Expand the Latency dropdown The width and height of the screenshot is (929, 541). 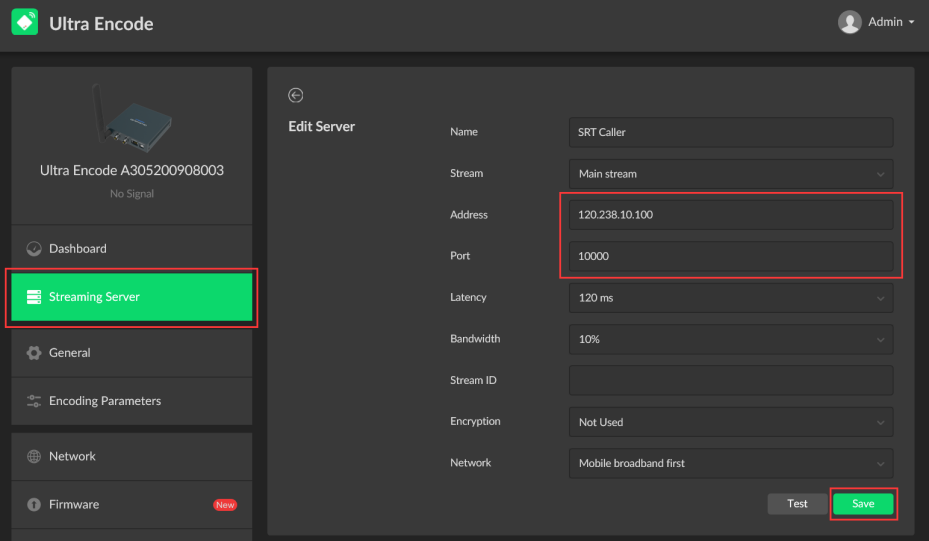click(730, 298)
